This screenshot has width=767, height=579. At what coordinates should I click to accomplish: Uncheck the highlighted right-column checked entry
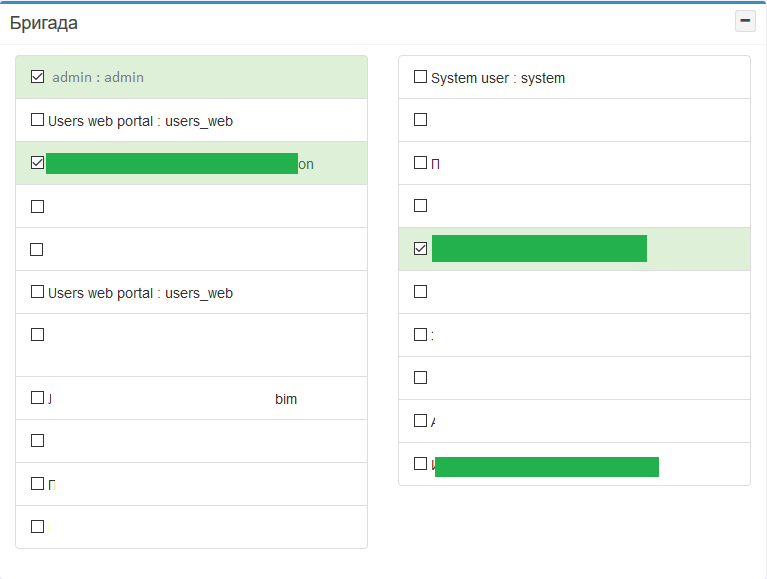click(420, 248)
